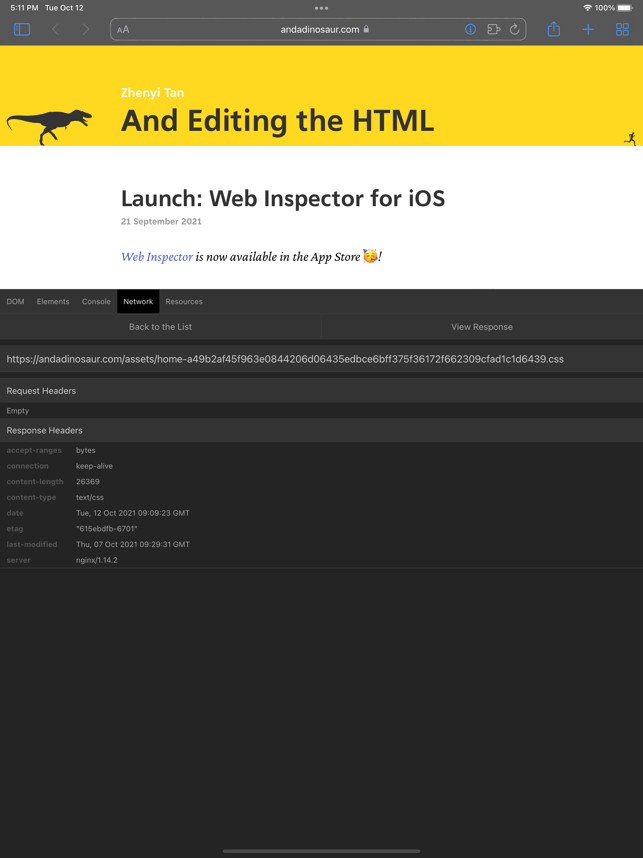The image size is (643, 858).
Task: Focus the andadinosaur.com address bar
Action: 318,30
